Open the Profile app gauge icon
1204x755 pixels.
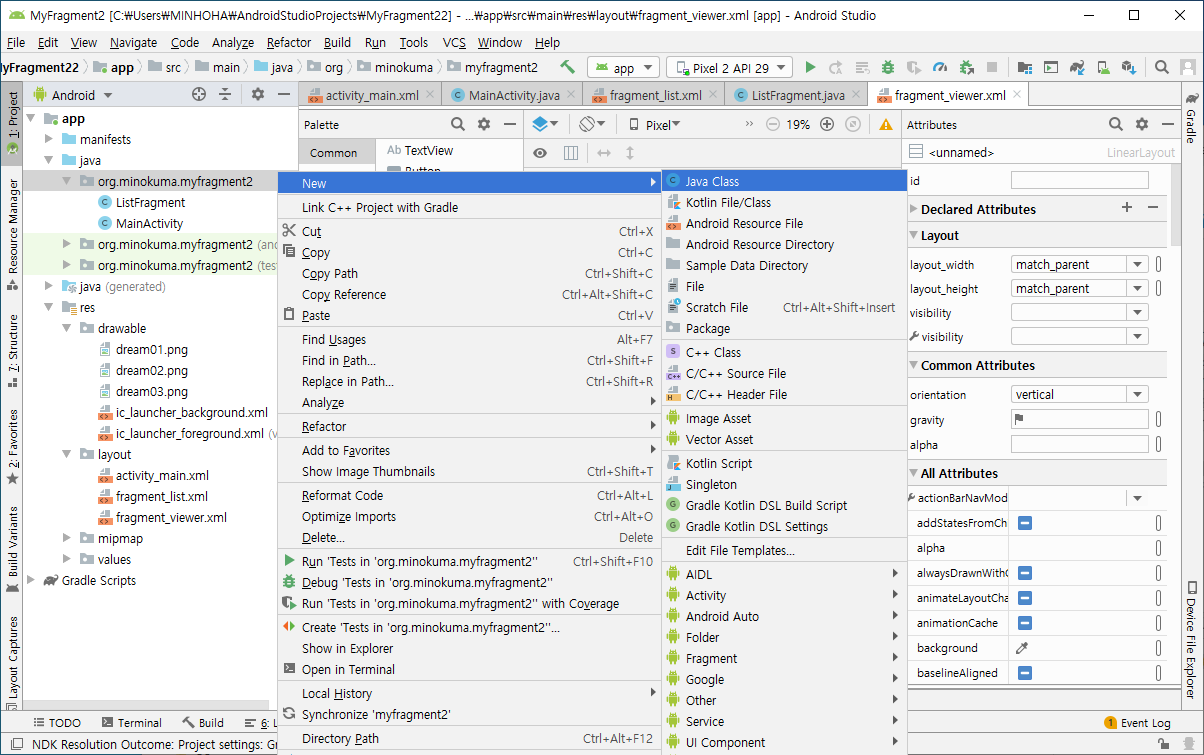pyautogui.click(x=940, y=67)
